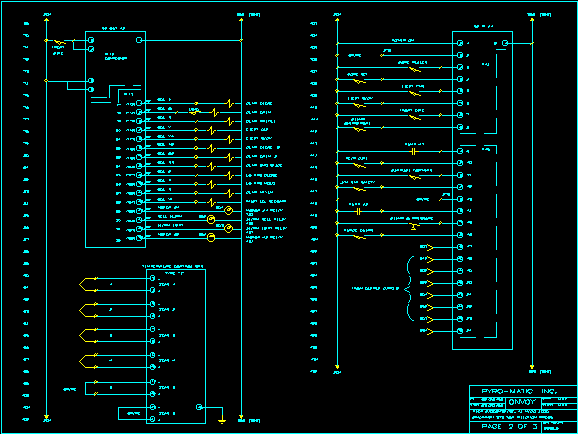Click the topmost yellow relay coil circle
Image resolution: width=578 pixels, height=434 pixels.
[x=229, y=211]
